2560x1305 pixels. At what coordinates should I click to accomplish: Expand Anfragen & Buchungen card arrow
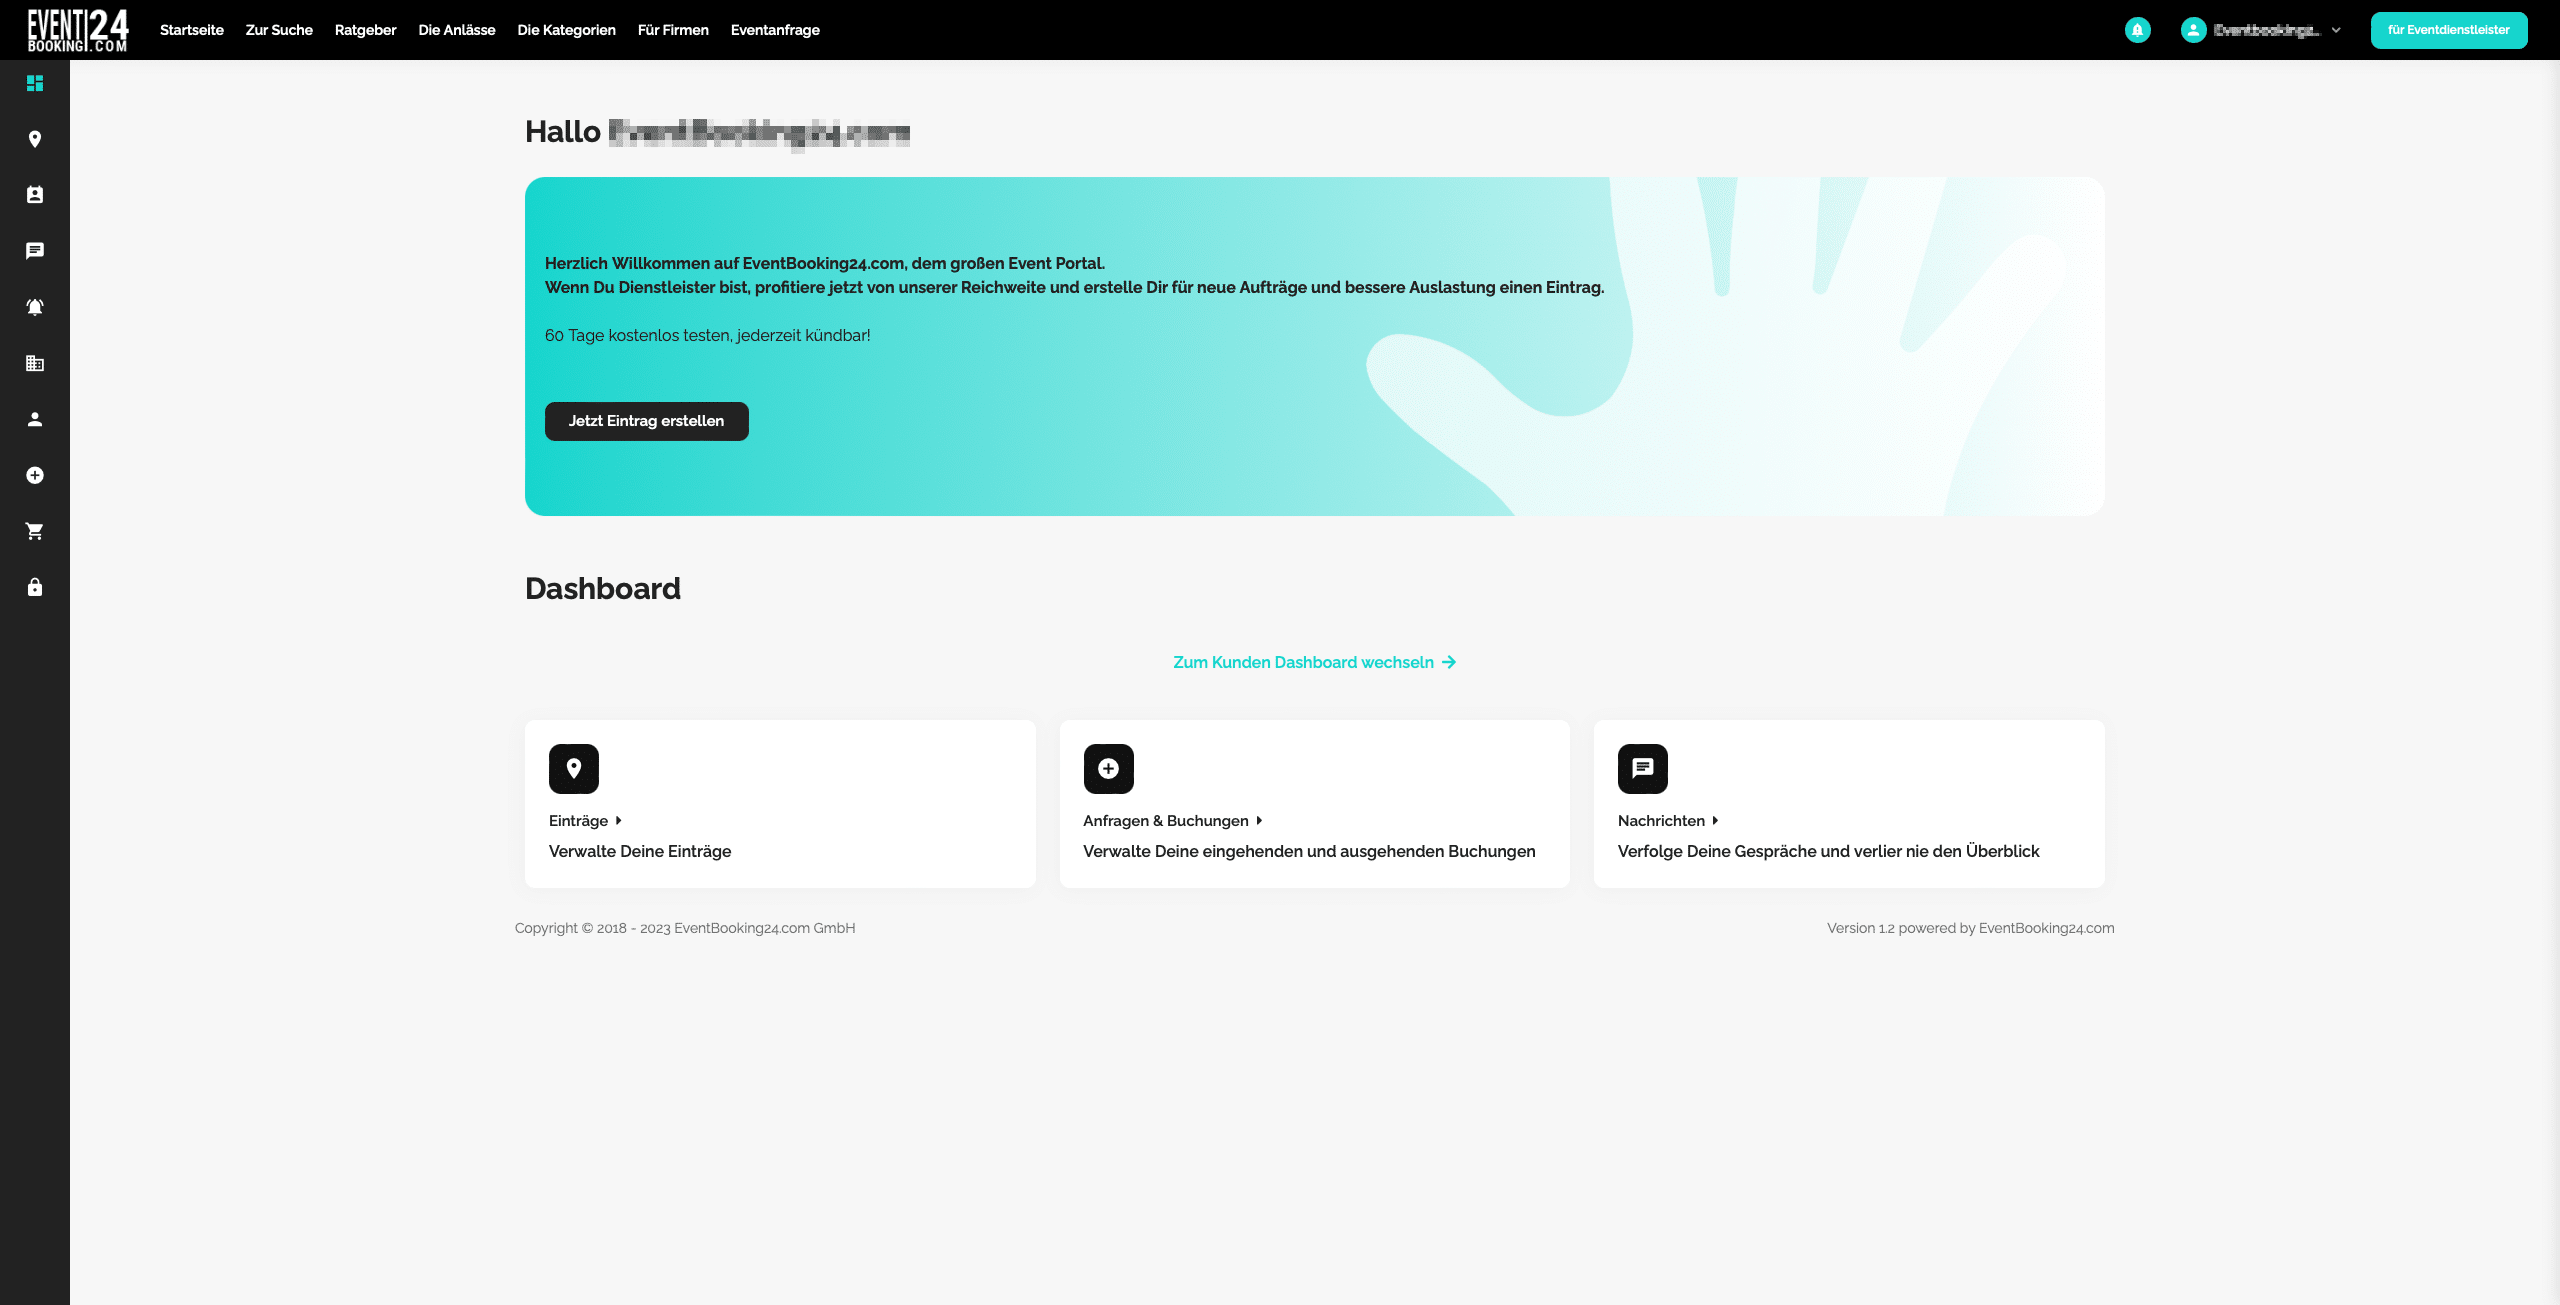click(x=1259, y=821)
